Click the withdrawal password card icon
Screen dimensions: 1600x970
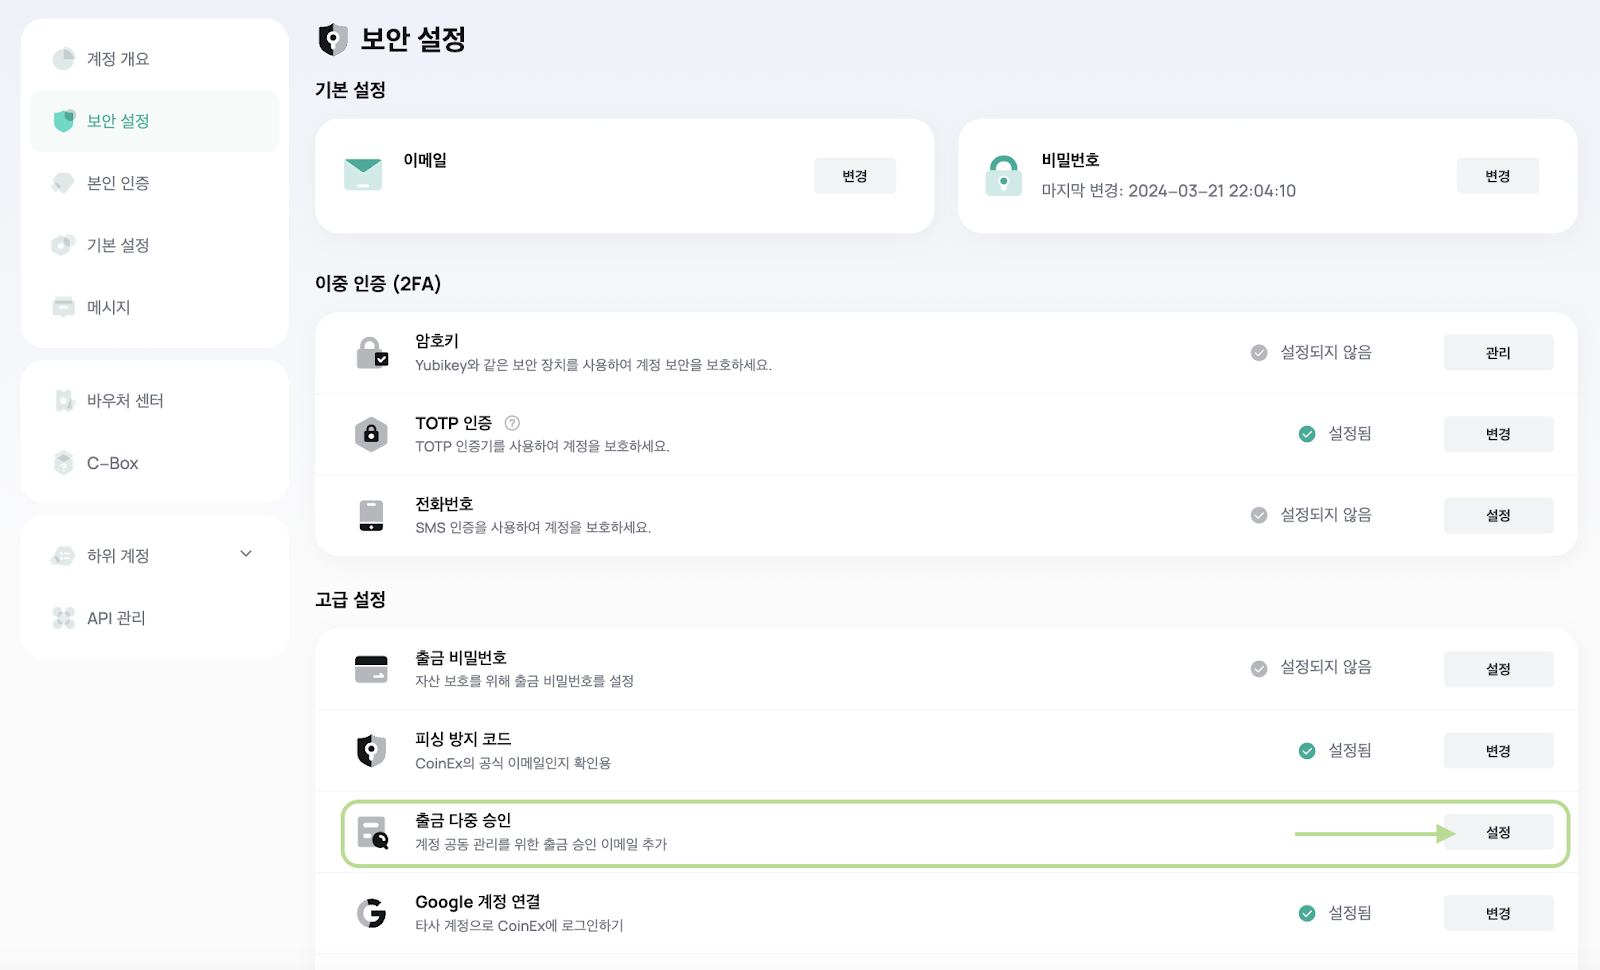tap(371, 669)
